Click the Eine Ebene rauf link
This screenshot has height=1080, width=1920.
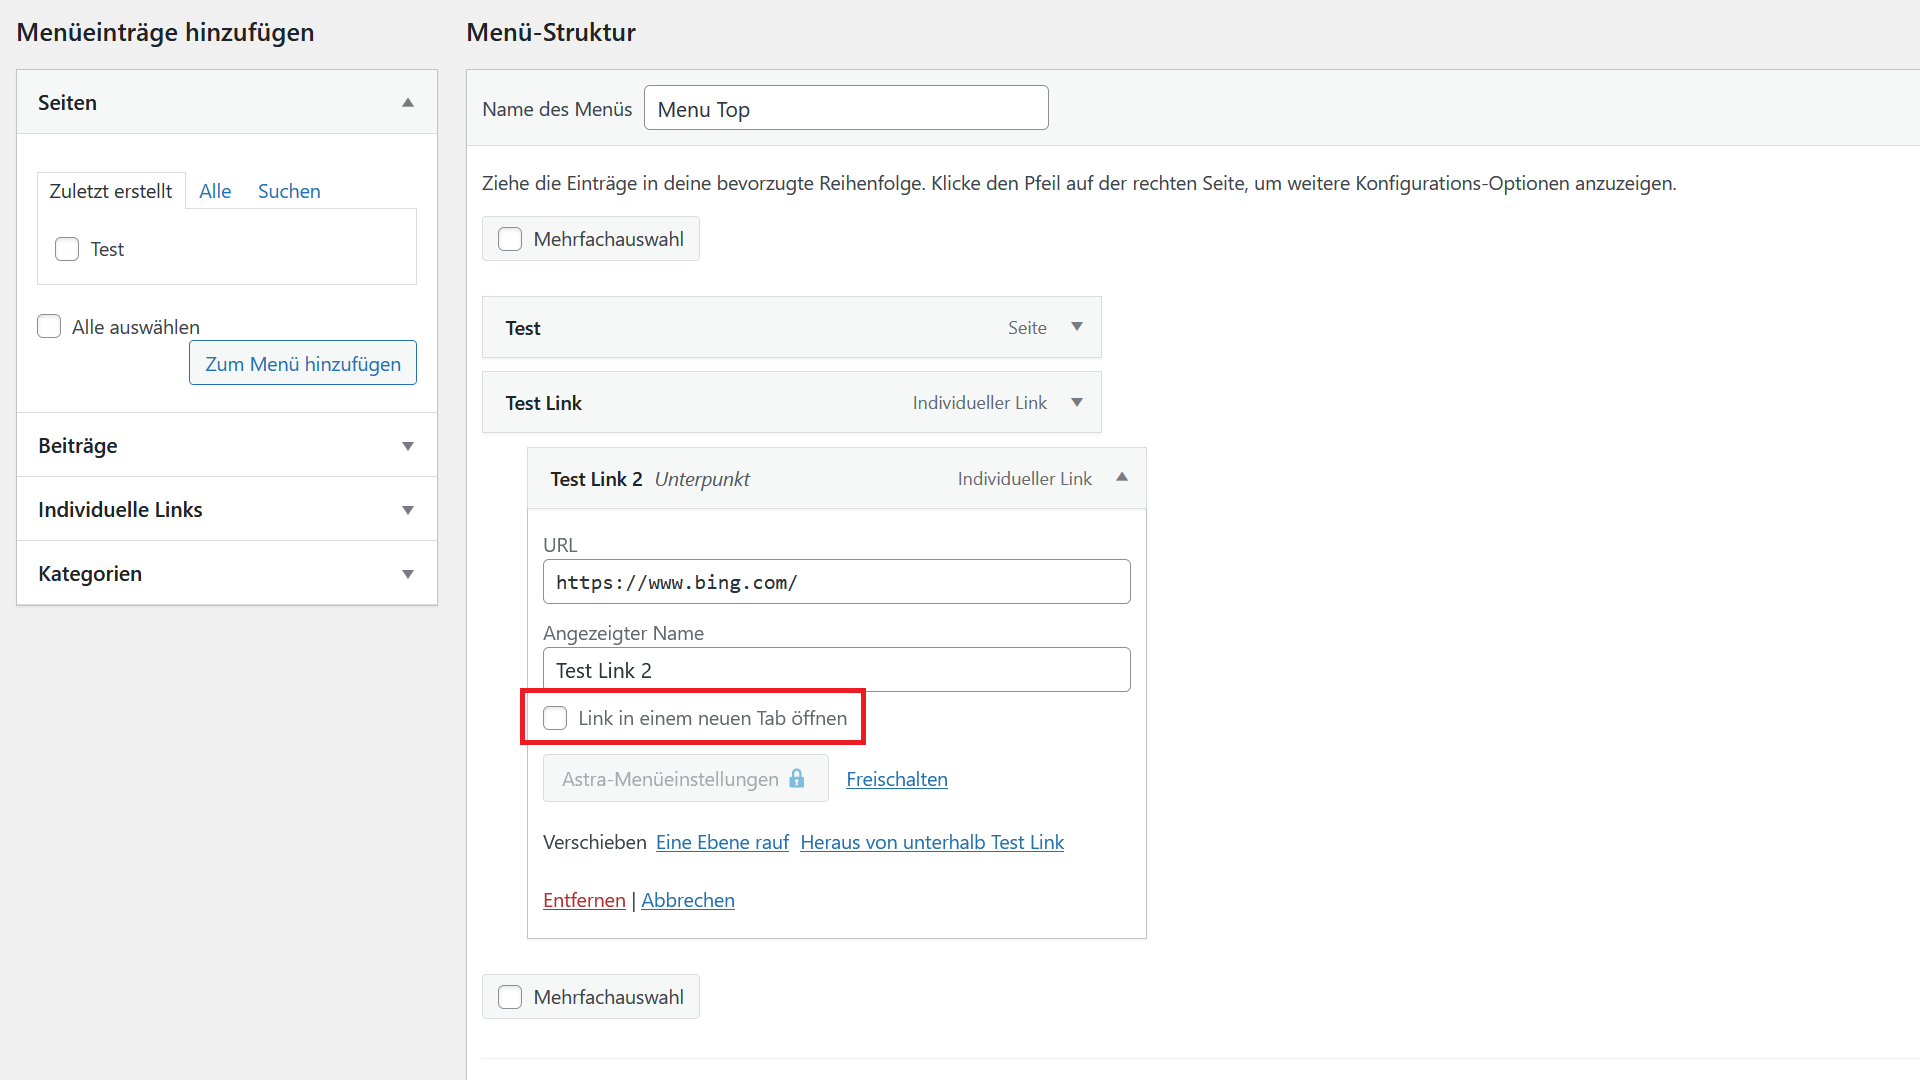722,842
